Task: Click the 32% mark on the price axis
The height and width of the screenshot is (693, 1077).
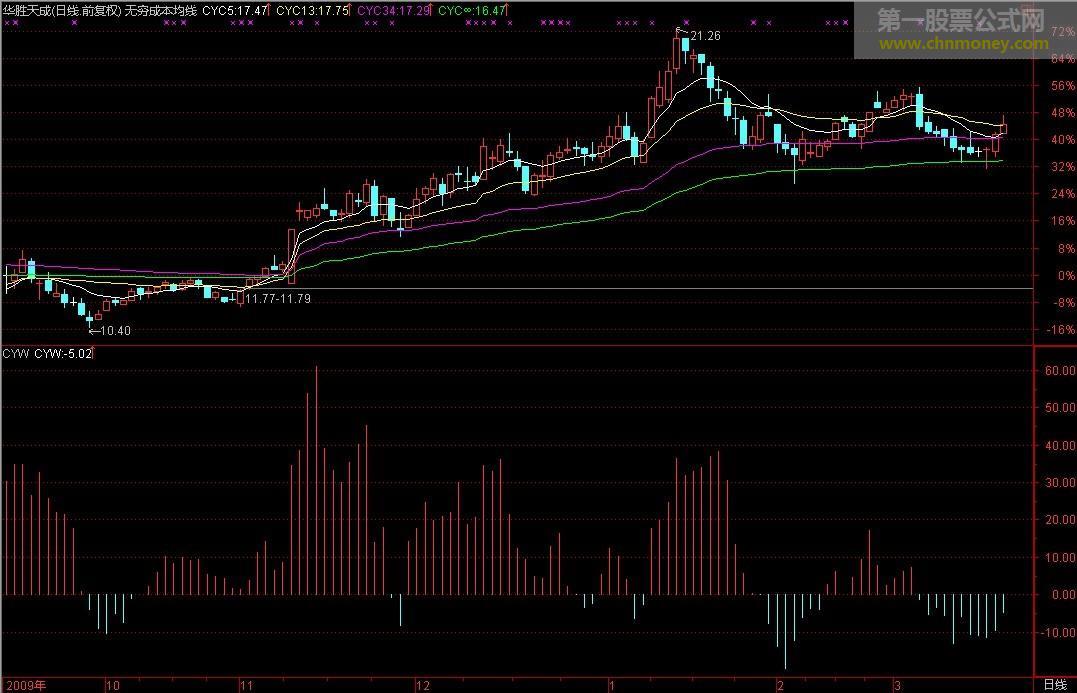Action: tap(1062, 167)
